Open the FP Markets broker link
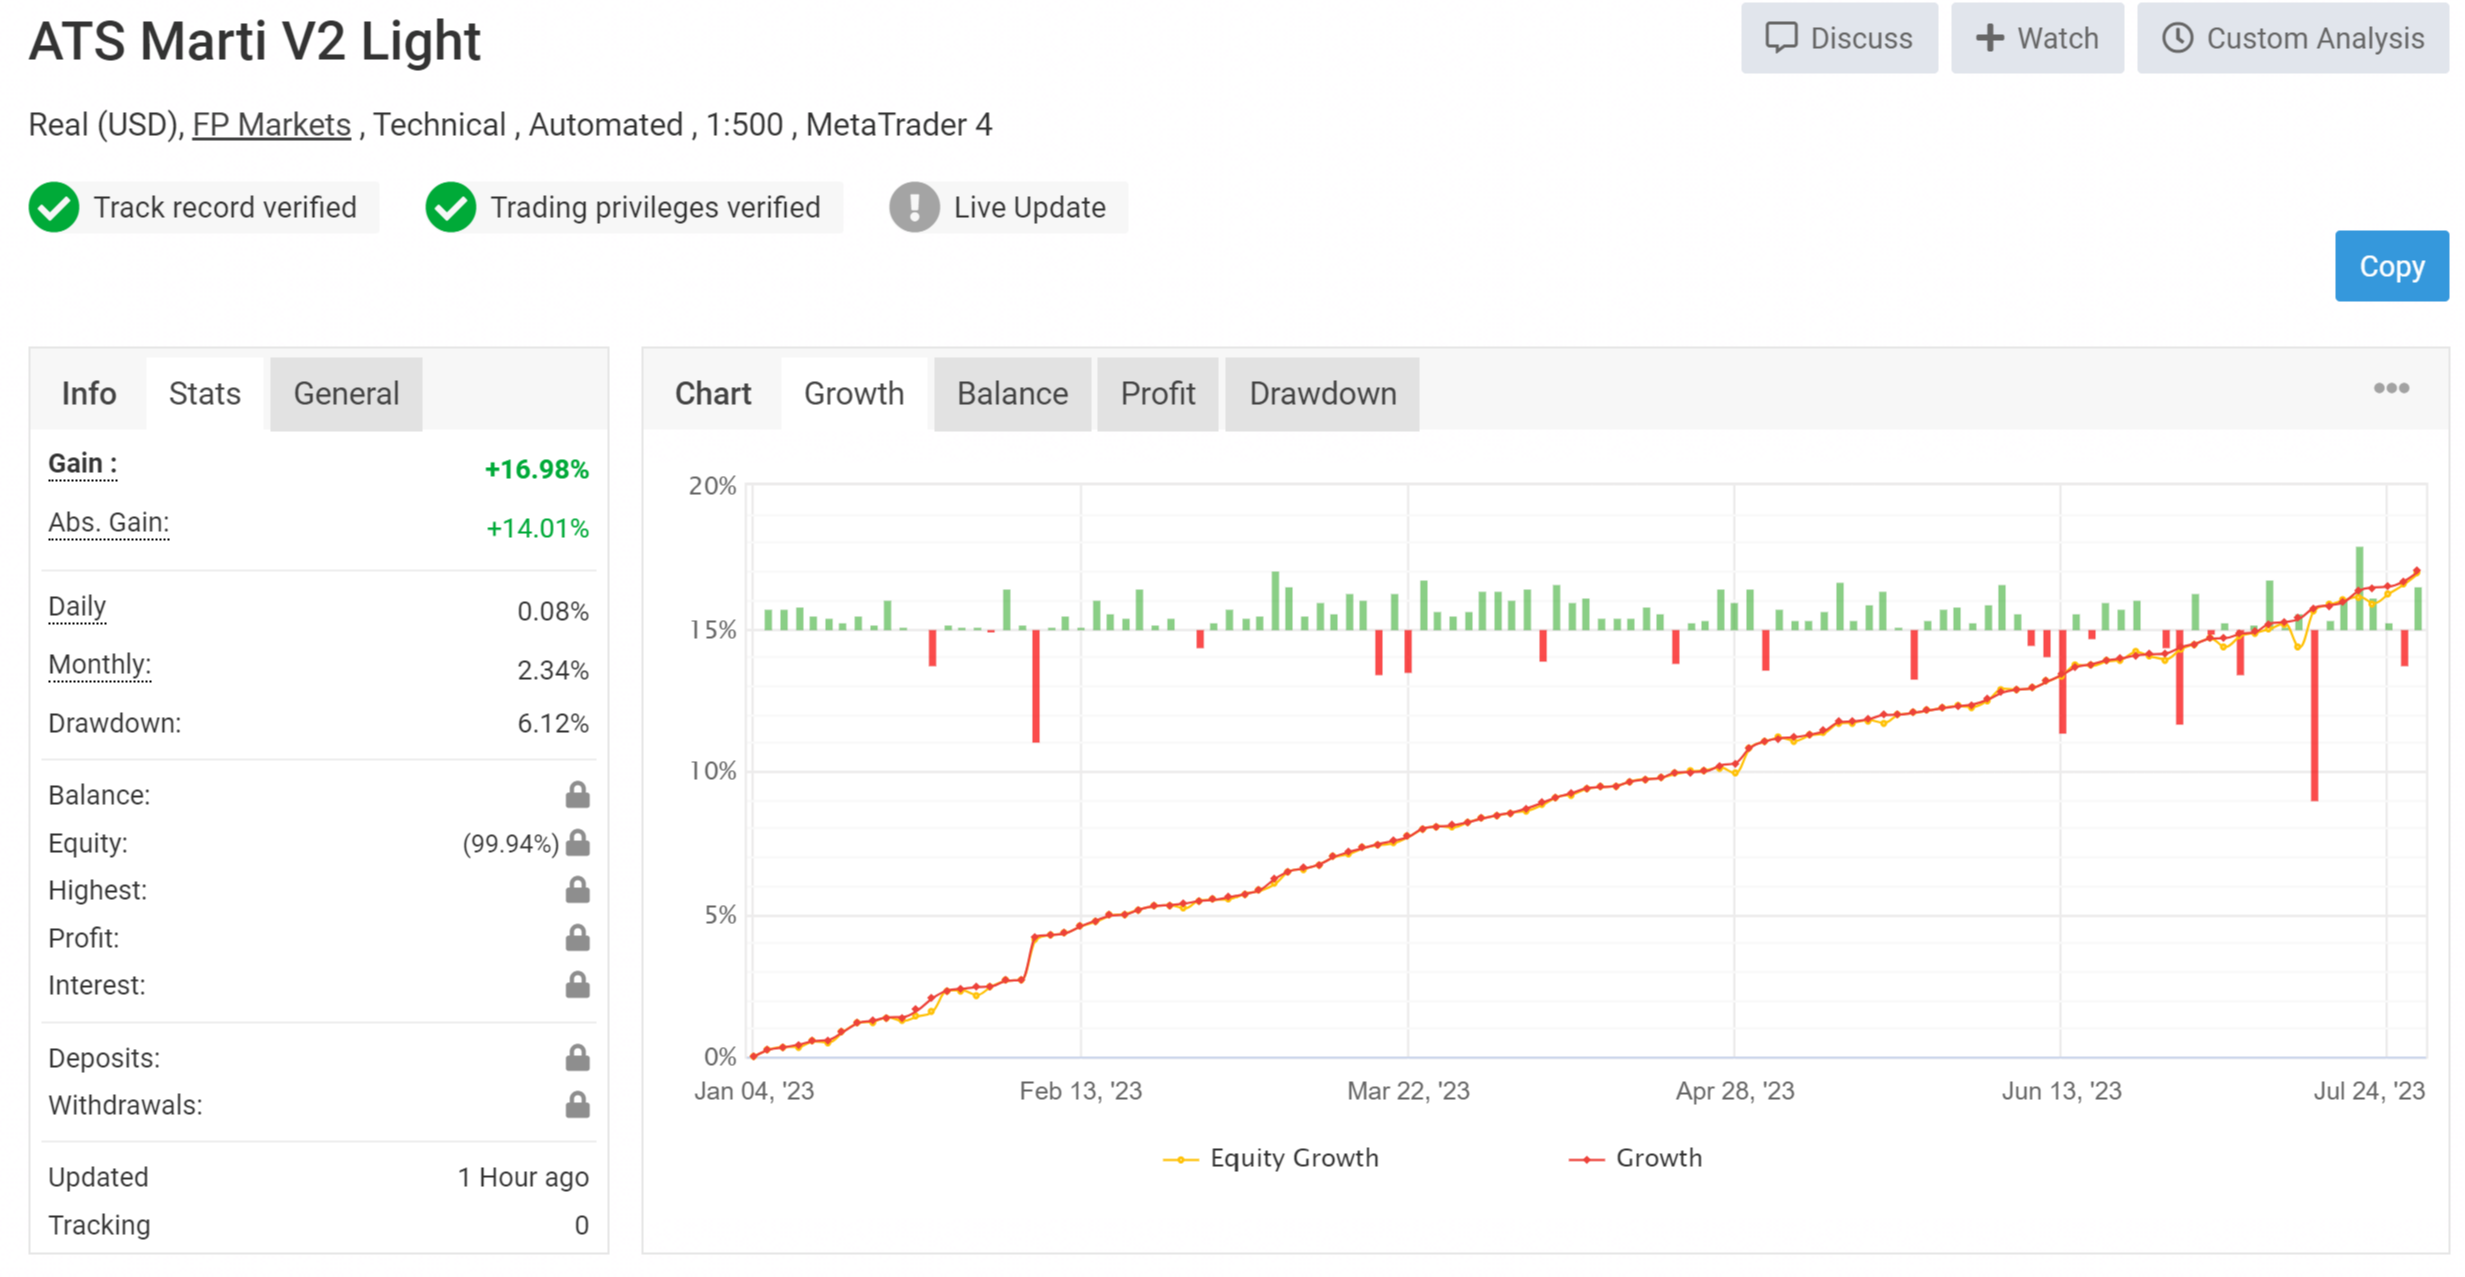This screenshot has height=1277, width=2465. point(271,125)
